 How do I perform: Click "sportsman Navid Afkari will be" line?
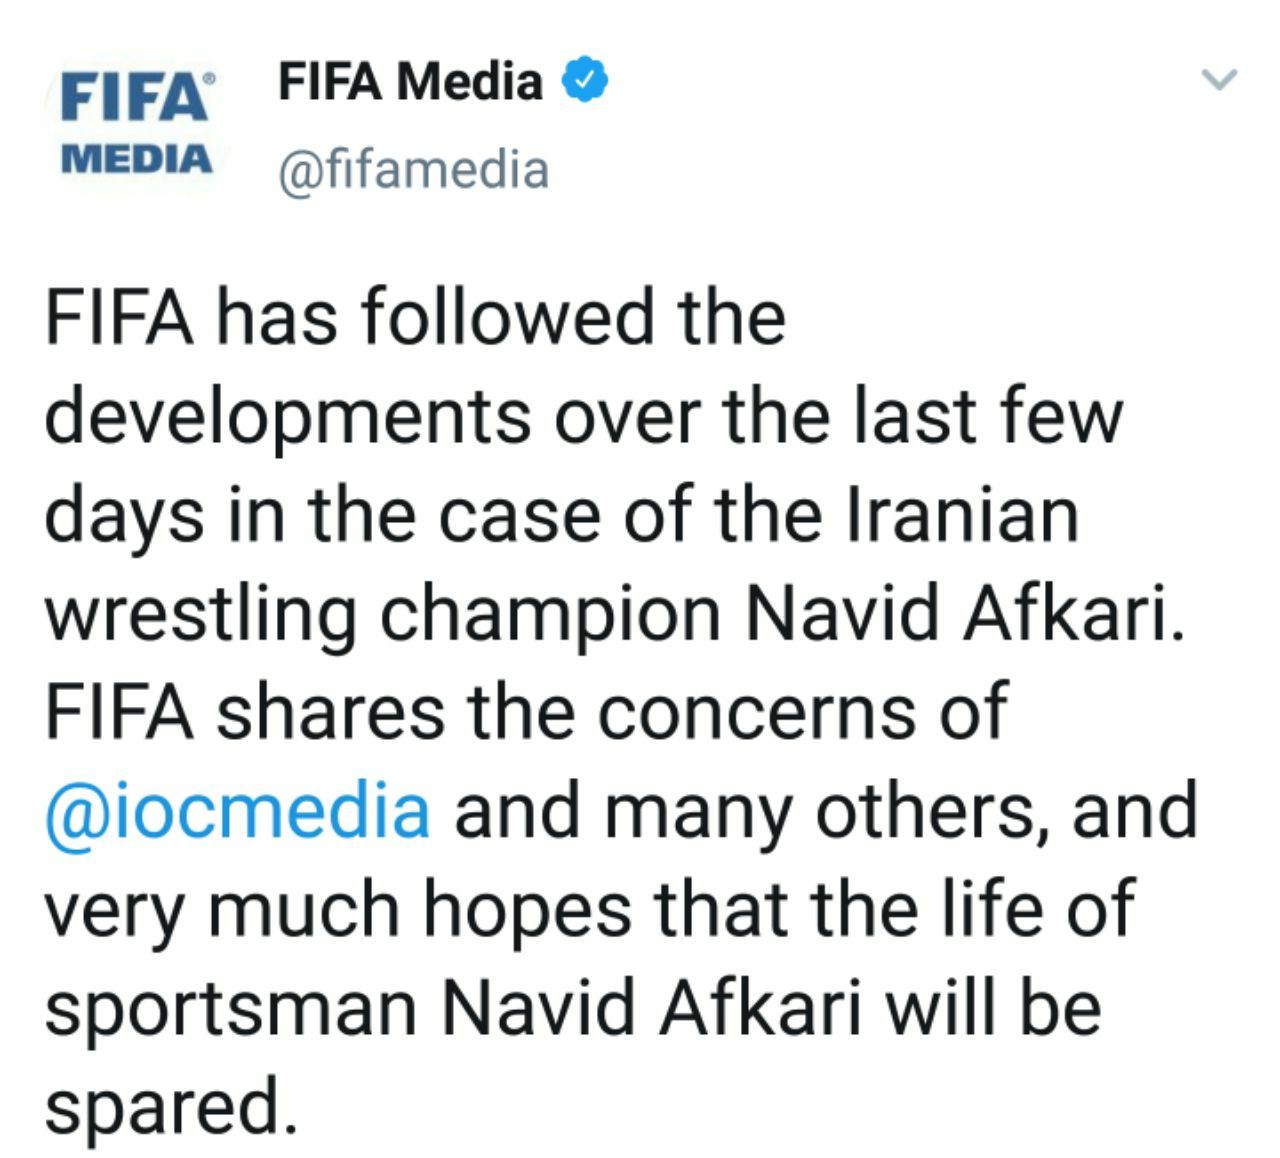tap(573, 1008)
